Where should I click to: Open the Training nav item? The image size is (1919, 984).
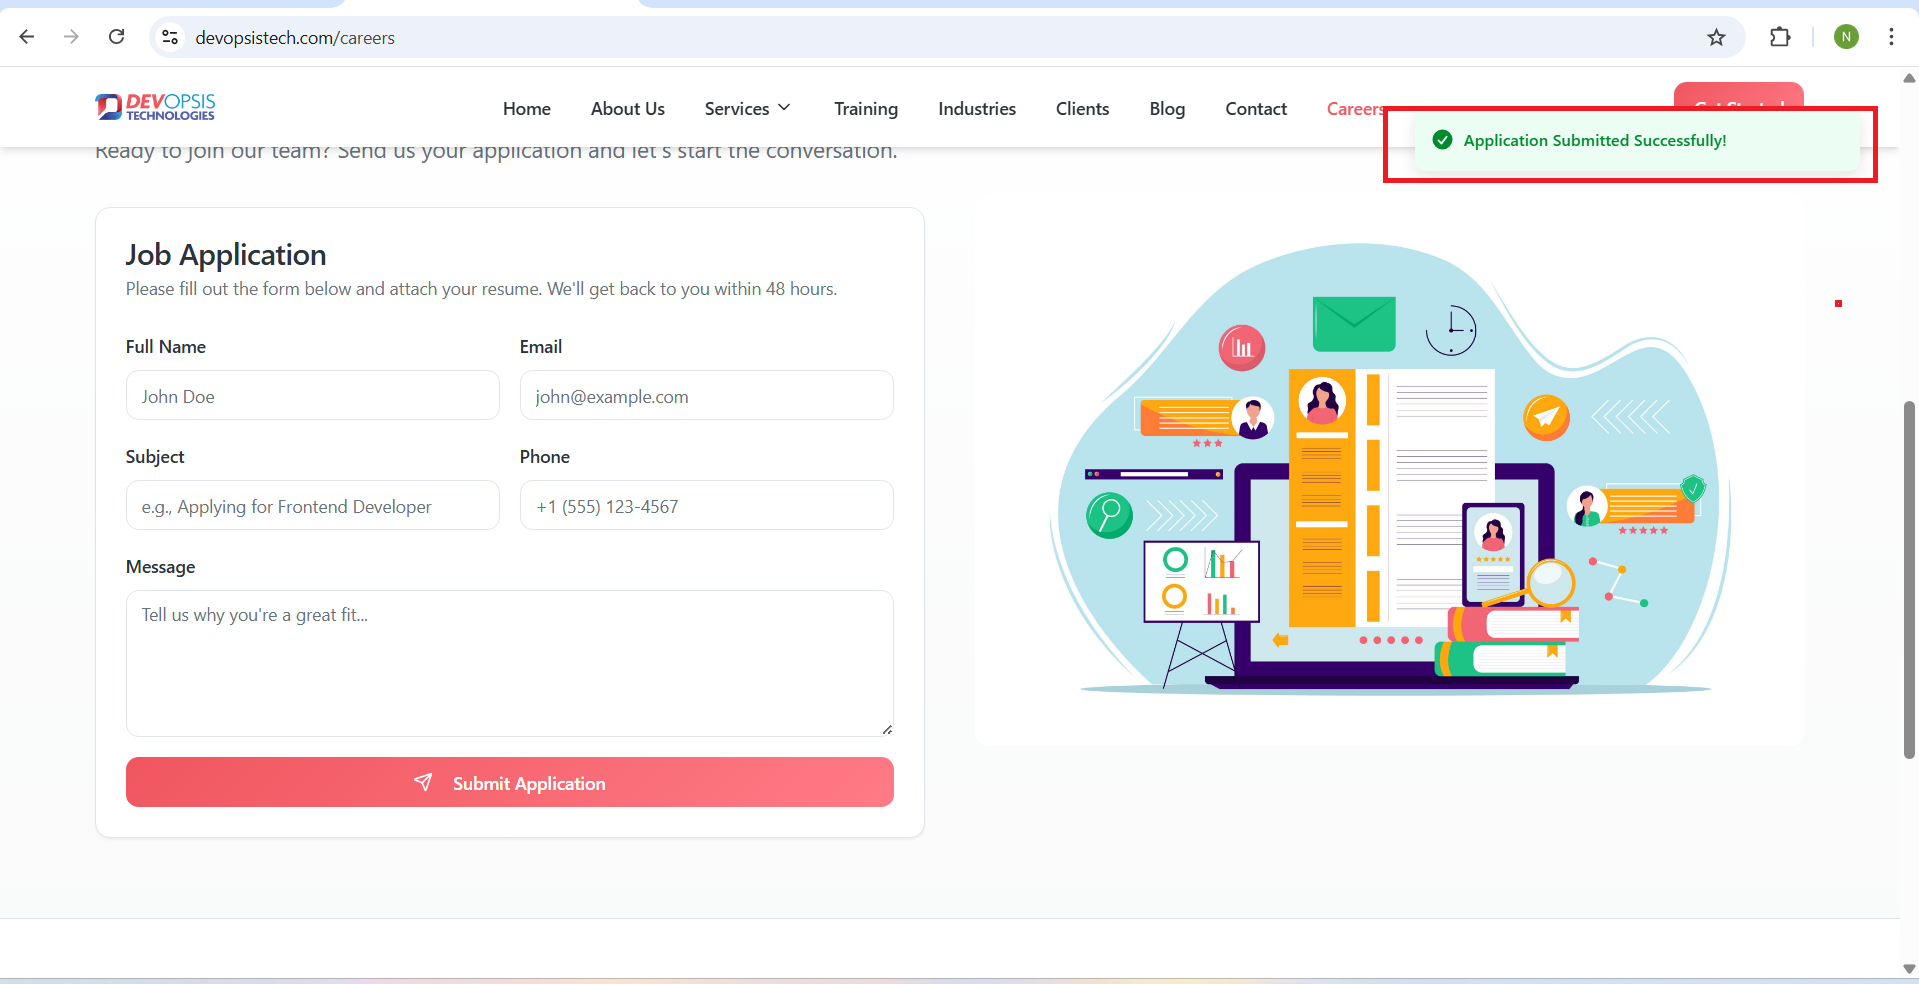click(x=866, y=108)
